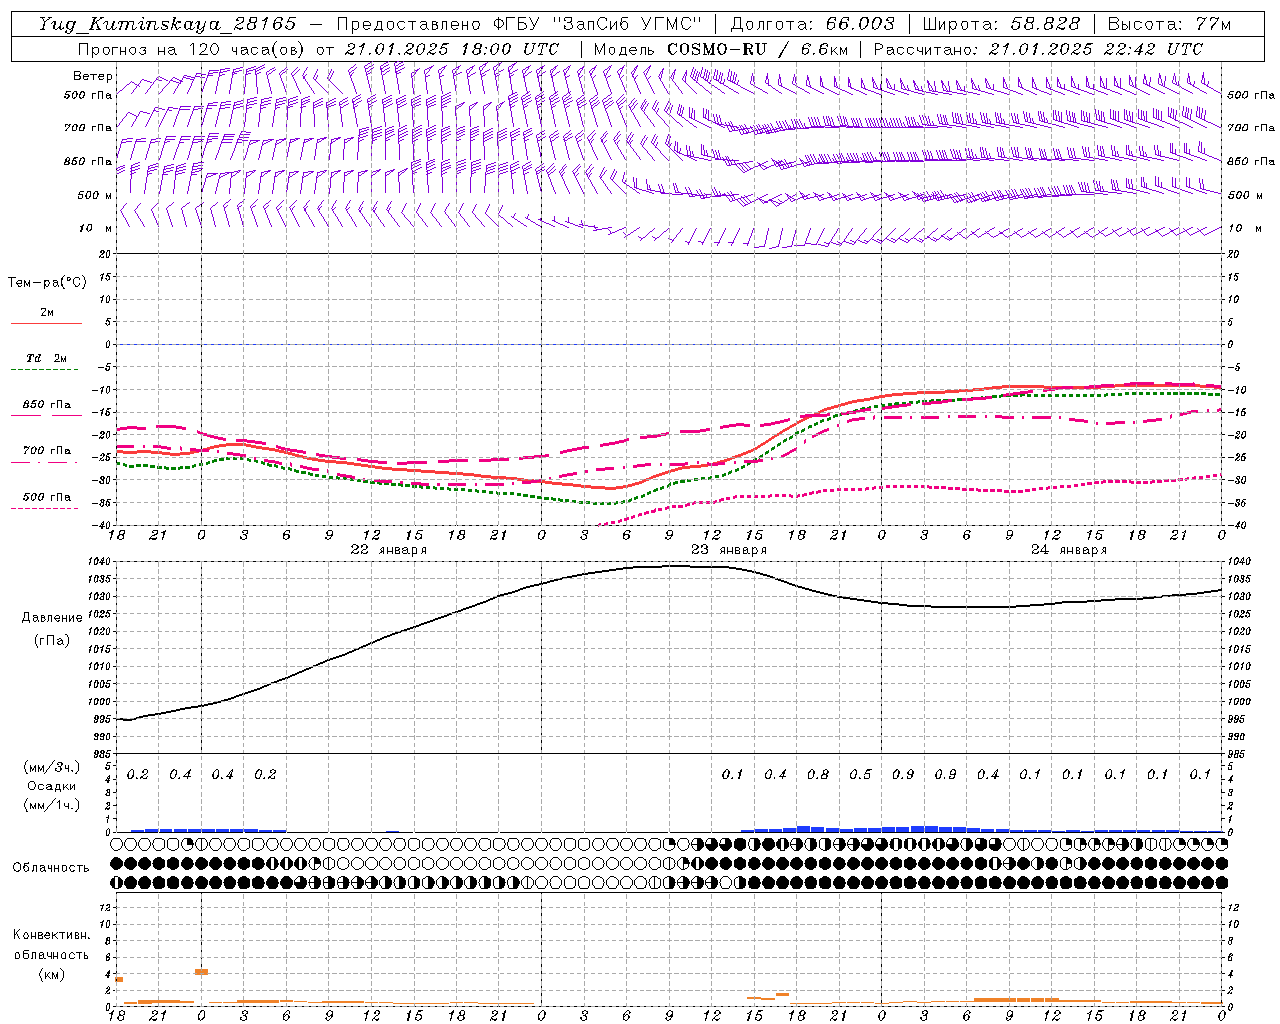Select the Давление (гПа) axis title
The width and height of the screenshot is (1280, 1024).
click(x=52, y=629)
